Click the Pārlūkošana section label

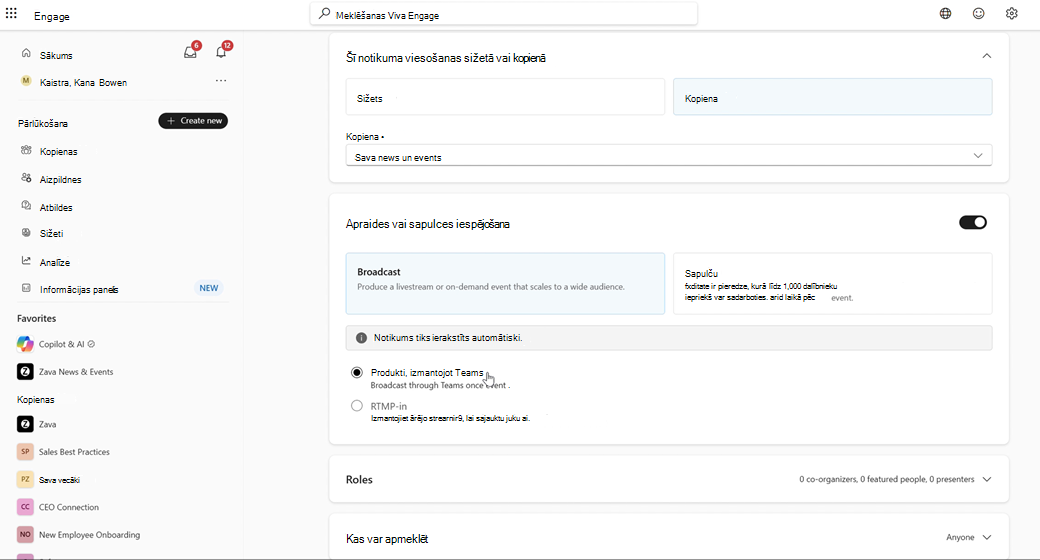point(42,123)
